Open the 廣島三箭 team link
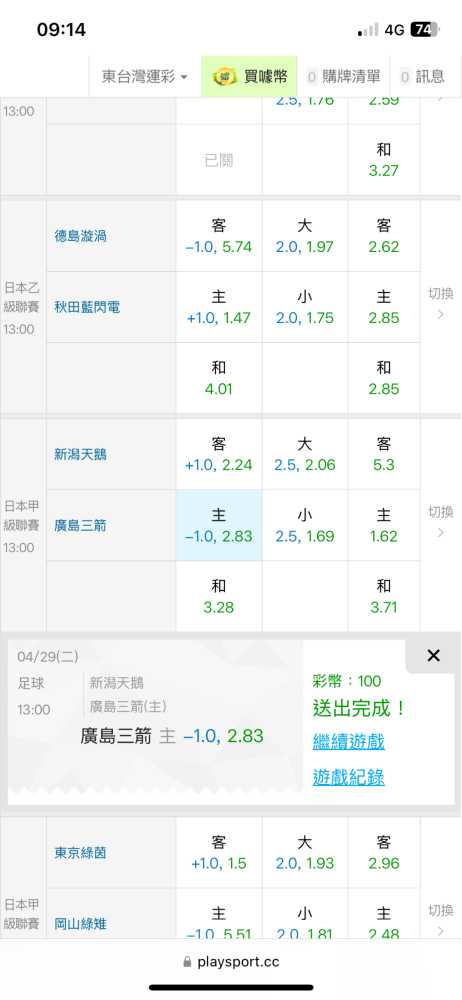462x1000 pixels. coord(80,526)
